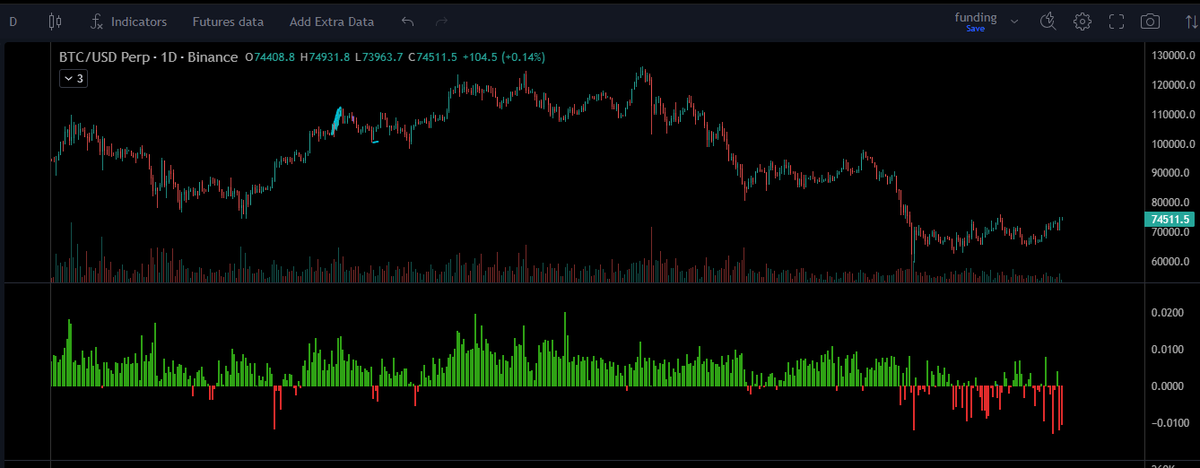Open chart settings gear icon
This screenshot has width=1200, height=468.
pyautogui.click(x=1082, y=21)
